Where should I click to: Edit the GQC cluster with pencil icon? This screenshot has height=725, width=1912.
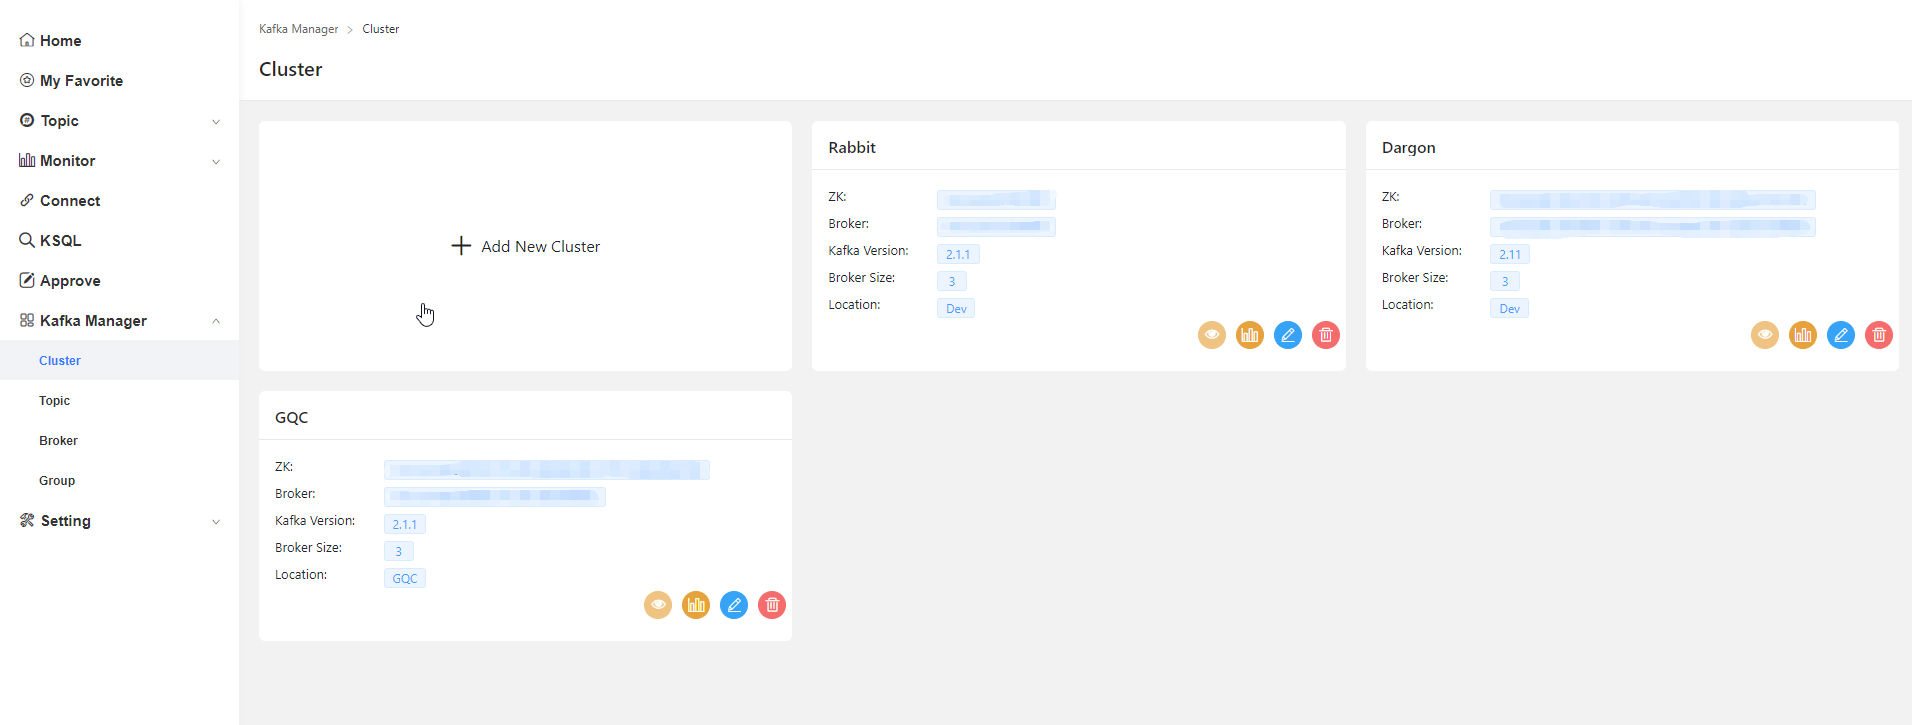click(734, 605)
